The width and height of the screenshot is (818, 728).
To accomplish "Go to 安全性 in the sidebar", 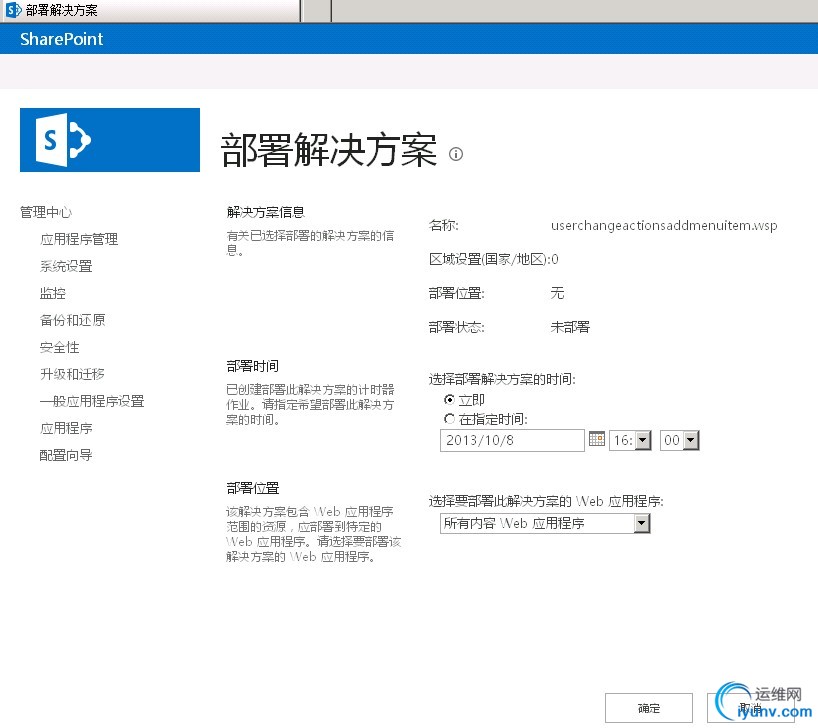I will pos(59,348).
